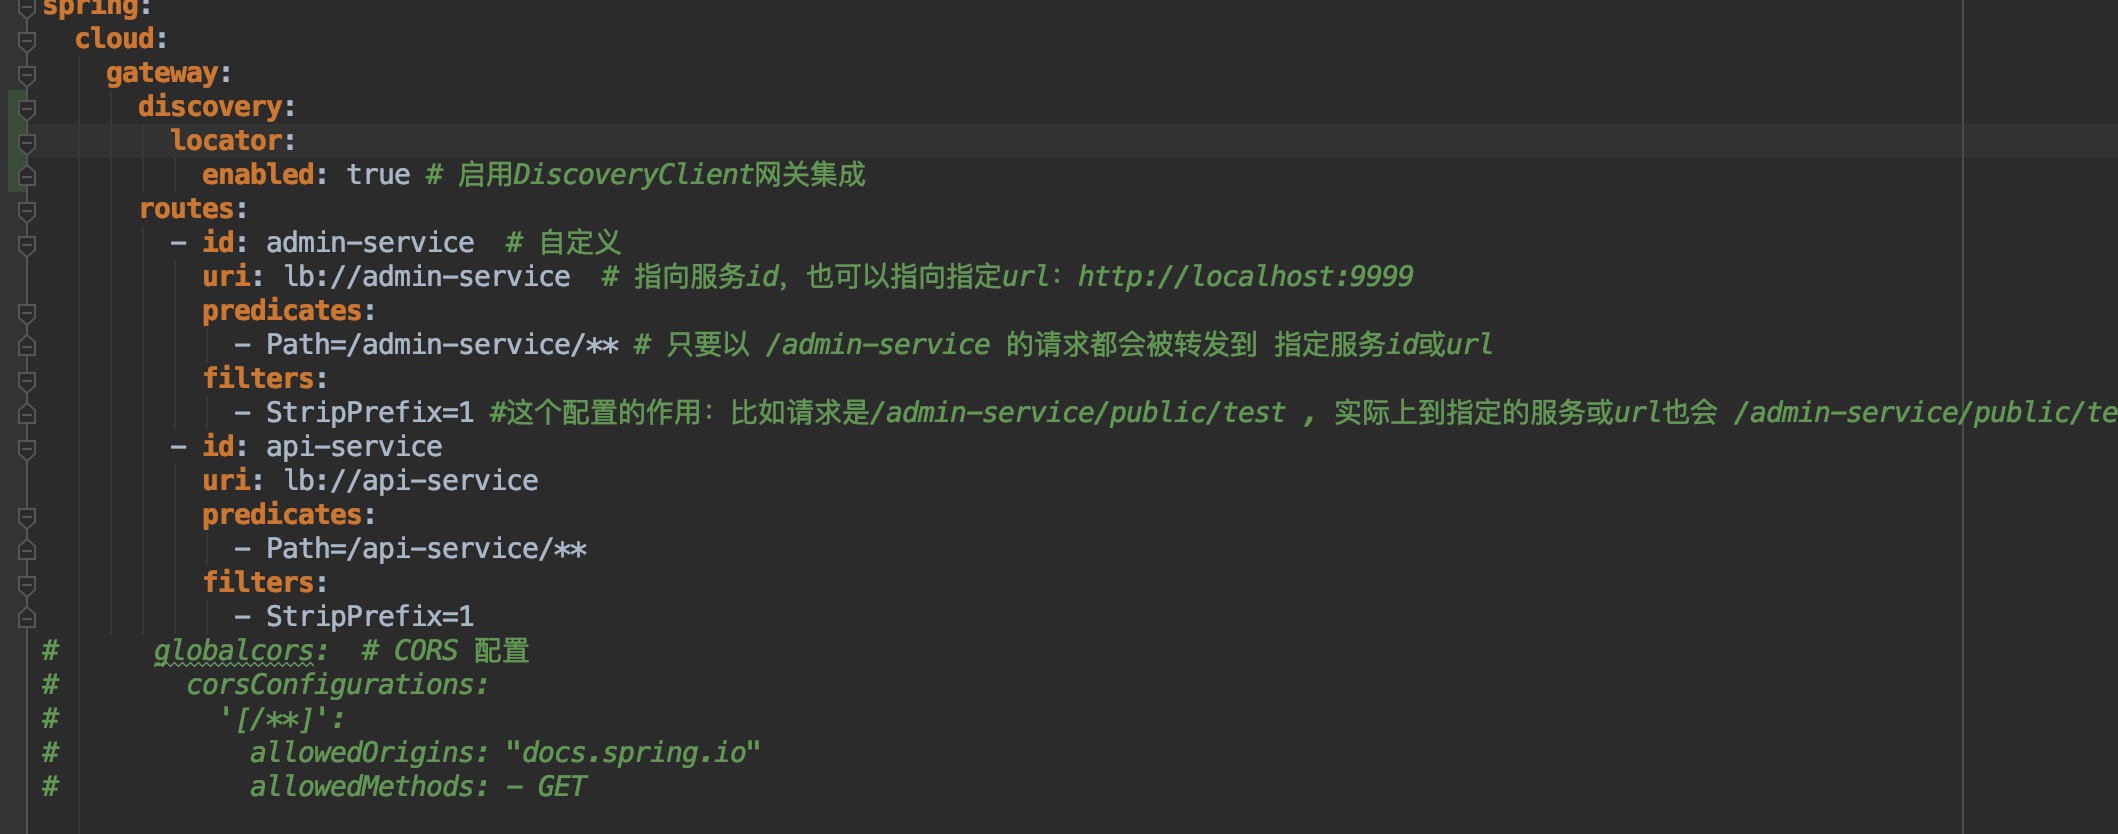The height and width of the screenshot is (834, 2118).
Task: Click the first StripPrefix=1 filter
Action: (370, 413)
